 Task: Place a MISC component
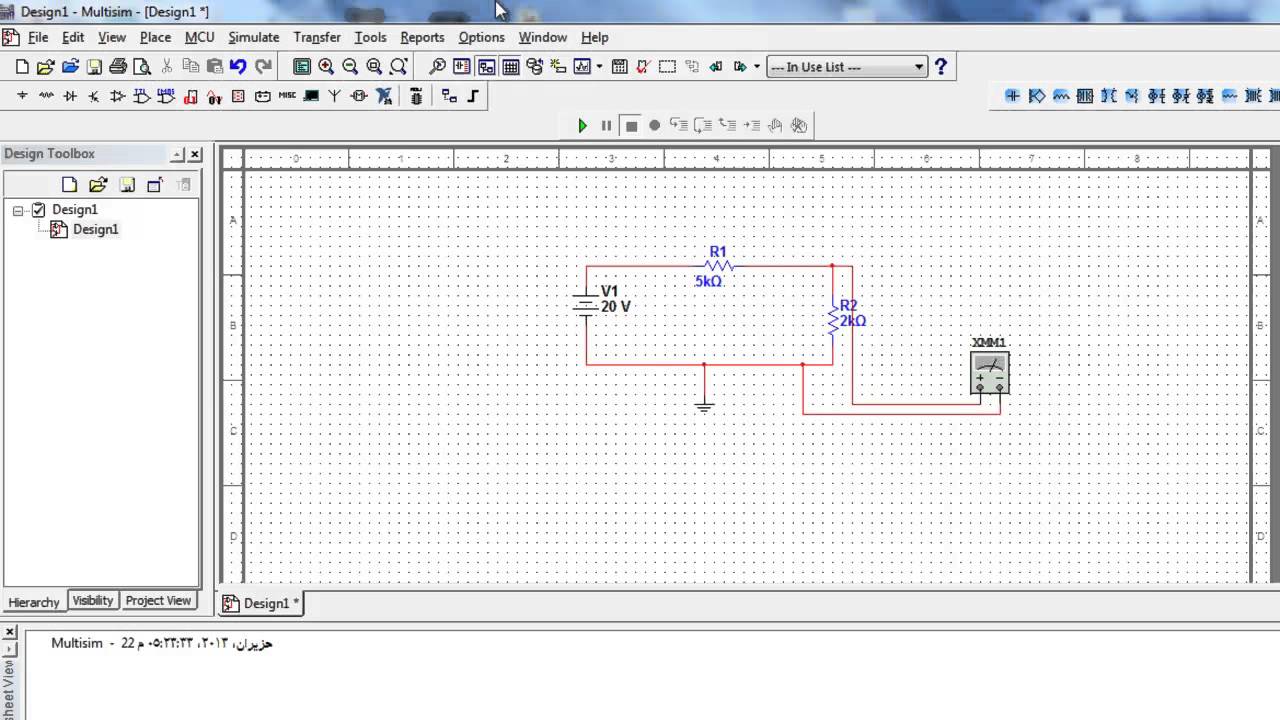[x=287, y=96]
